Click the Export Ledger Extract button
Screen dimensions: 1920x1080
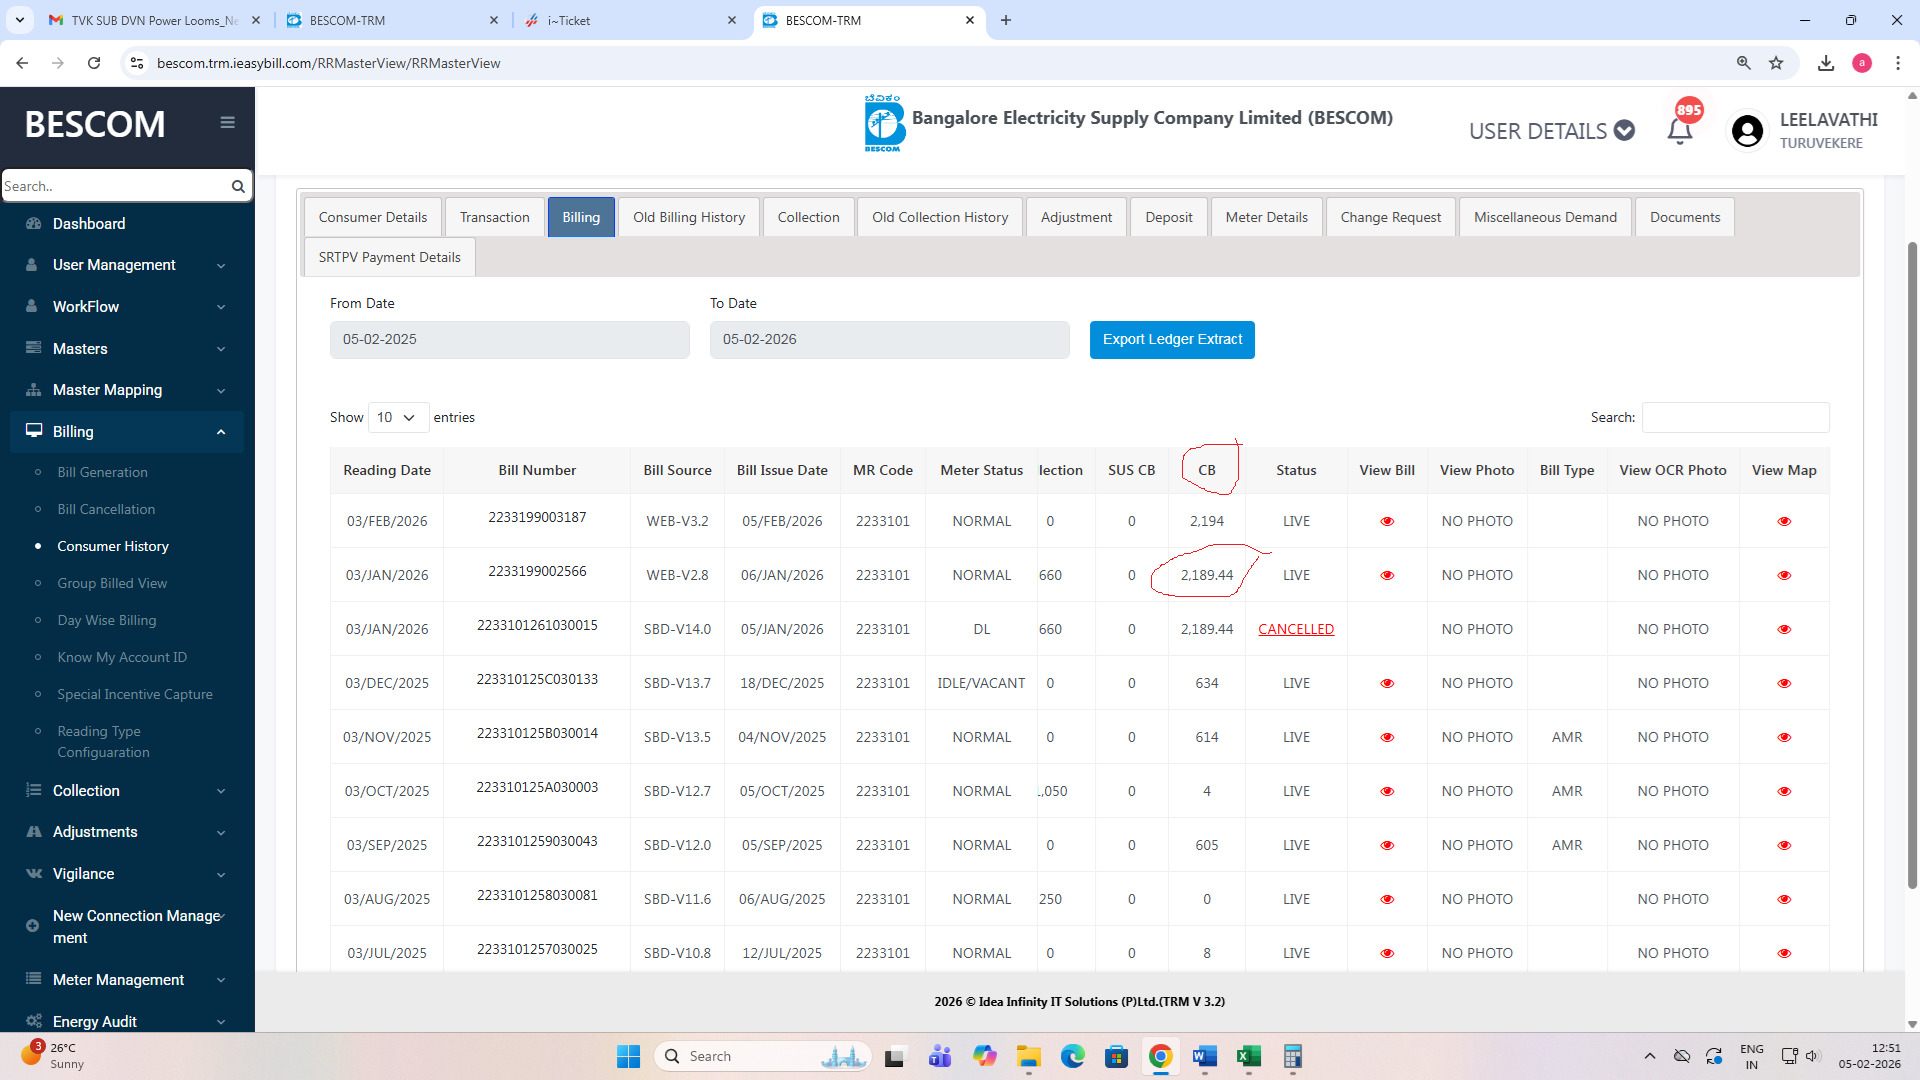coord(1171,339)
